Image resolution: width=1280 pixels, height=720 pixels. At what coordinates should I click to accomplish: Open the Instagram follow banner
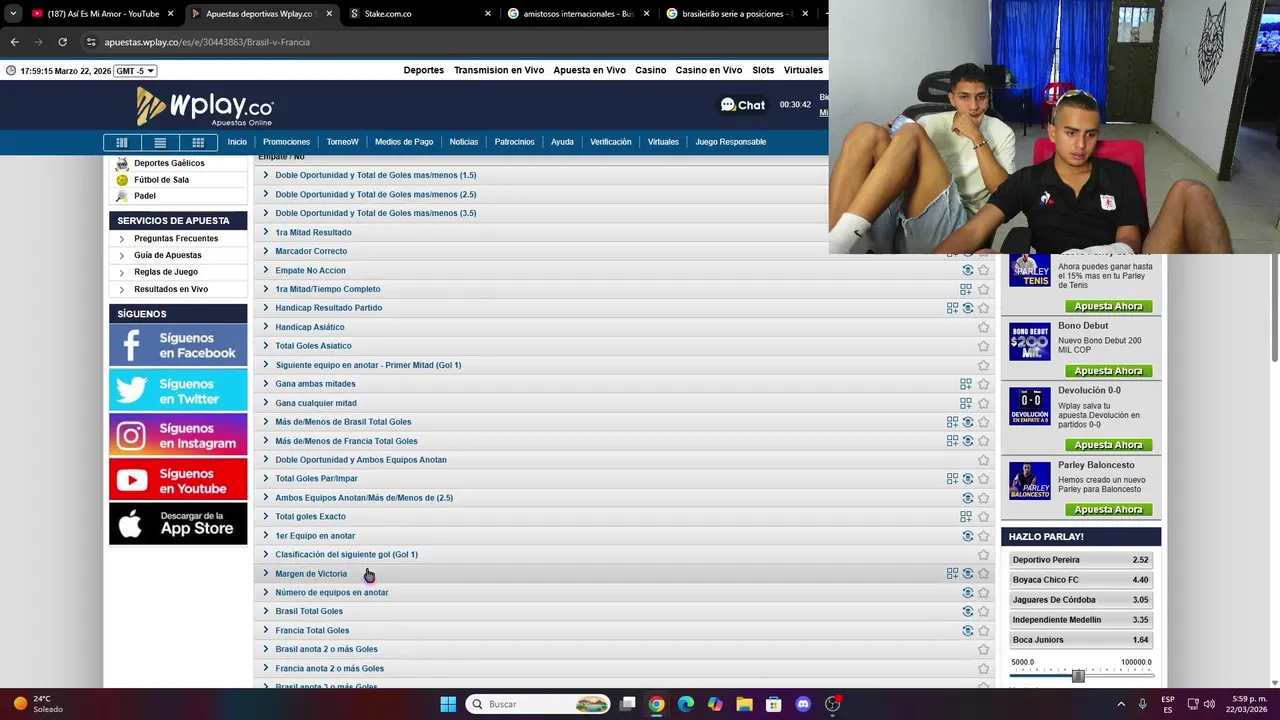pos(178,435)
